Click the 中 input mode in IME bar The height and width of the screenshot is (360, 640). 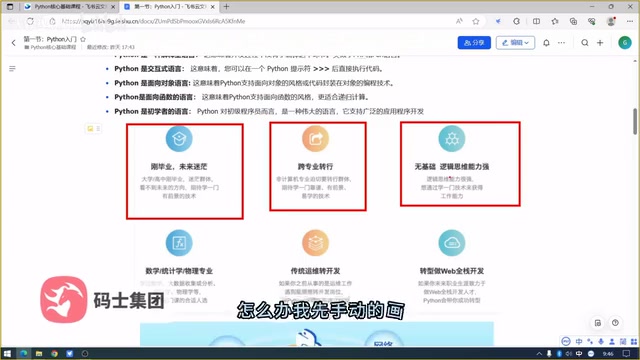tap(579, 341)
